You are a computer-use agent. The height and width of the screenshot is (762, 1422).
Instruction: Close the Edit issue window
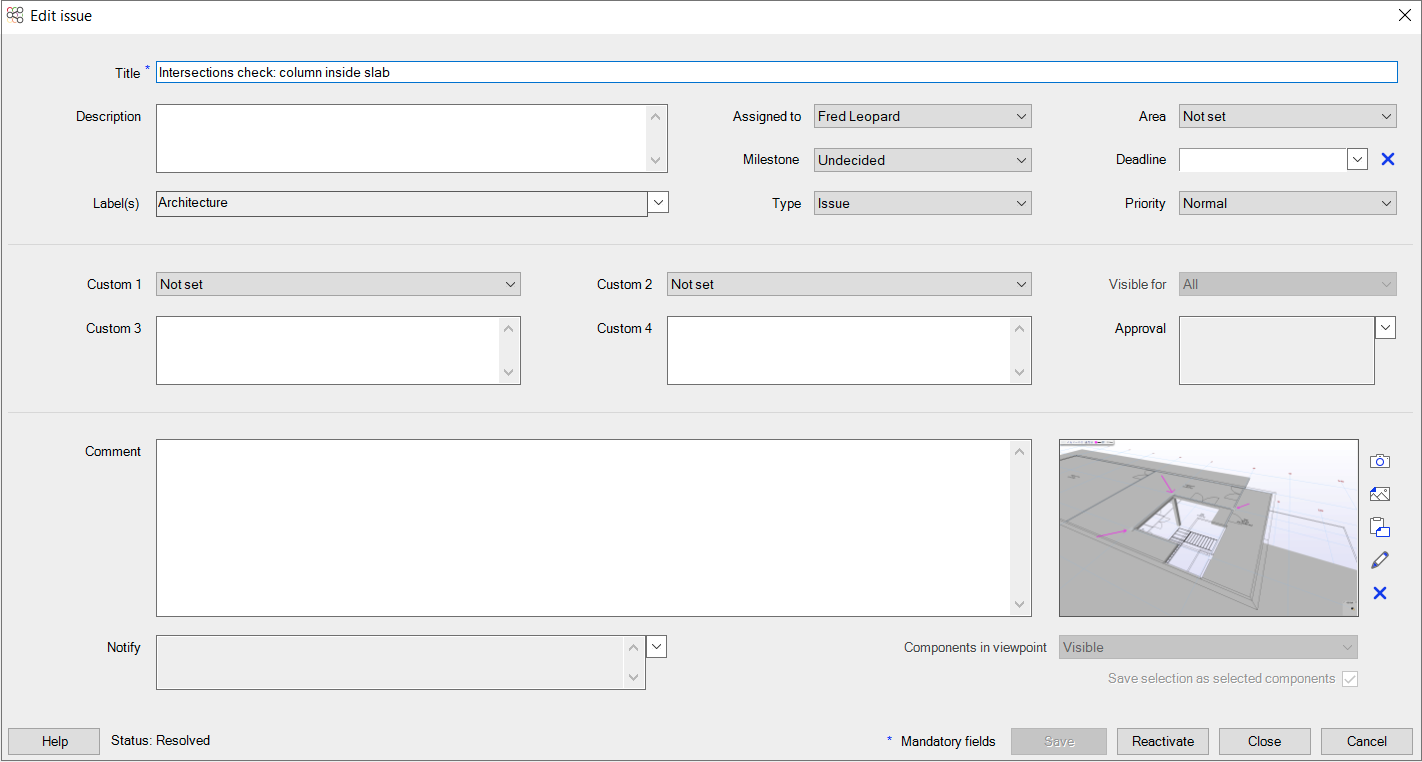click(1403, 15)
